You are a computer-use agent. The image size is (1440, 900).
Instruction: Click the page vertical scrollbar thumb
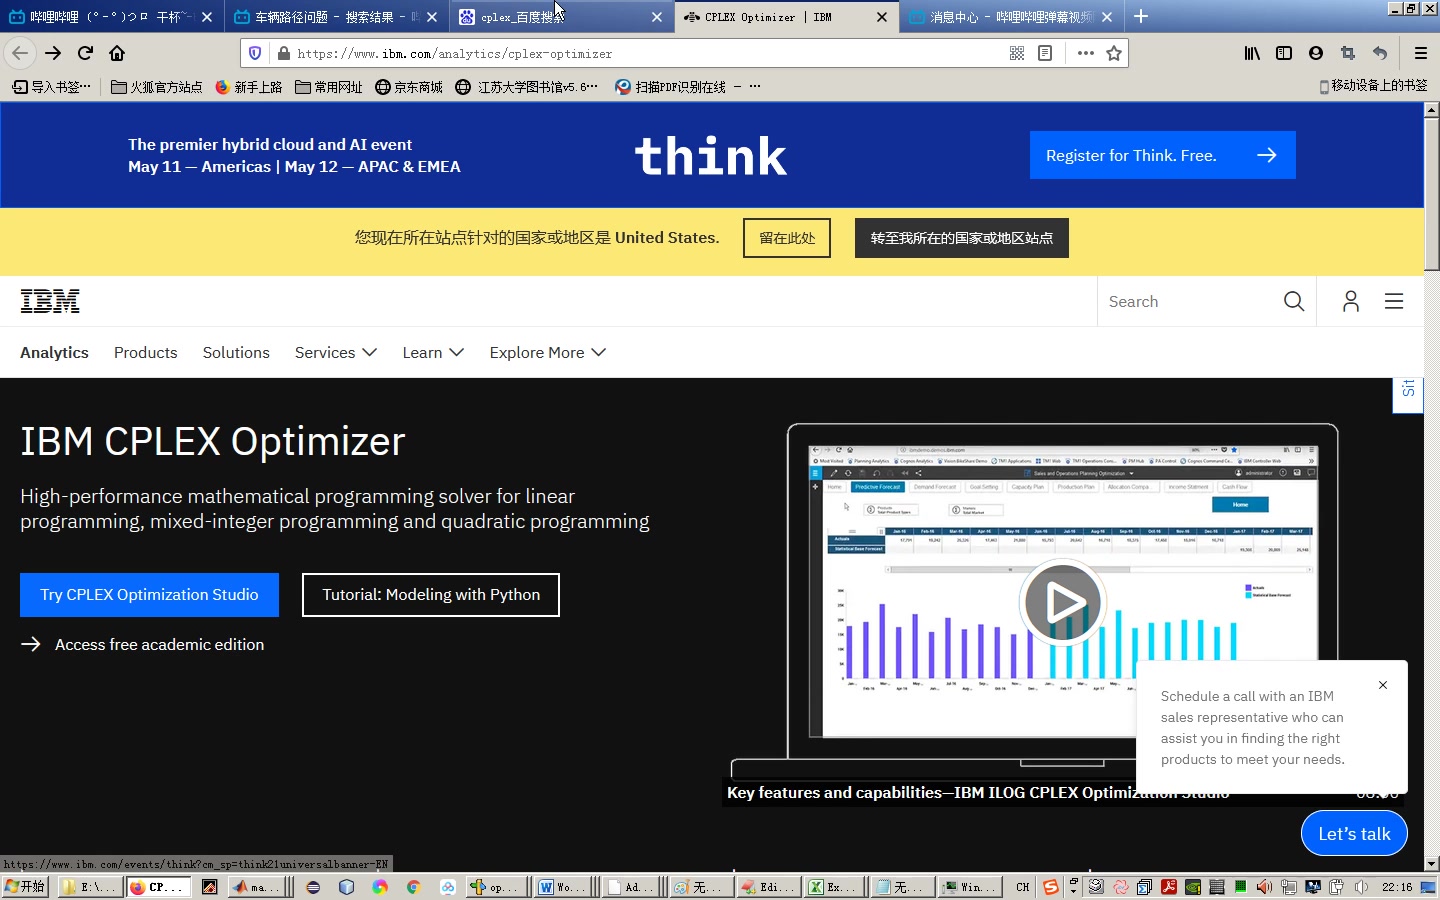click(x=1431, y=193)
